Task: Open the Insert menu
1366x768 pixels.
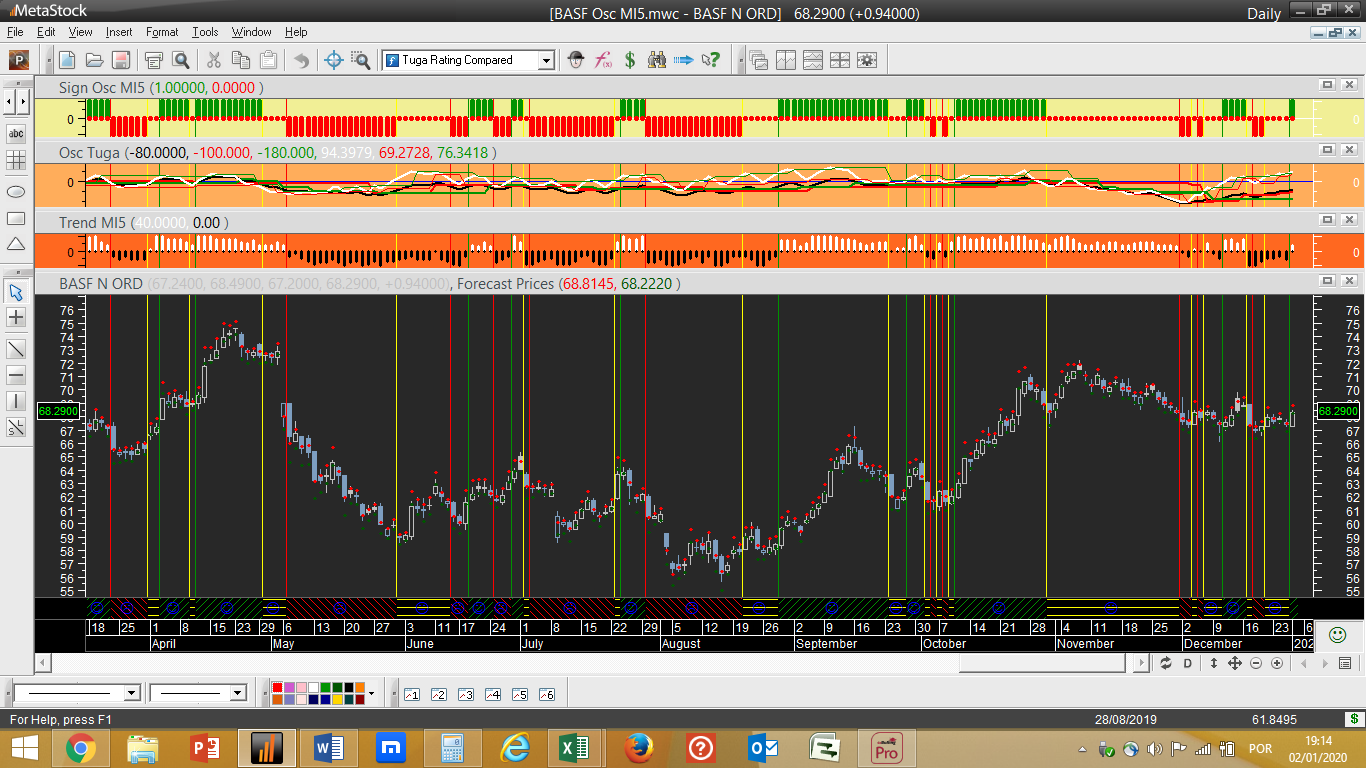Action: [x=118, y=32]
